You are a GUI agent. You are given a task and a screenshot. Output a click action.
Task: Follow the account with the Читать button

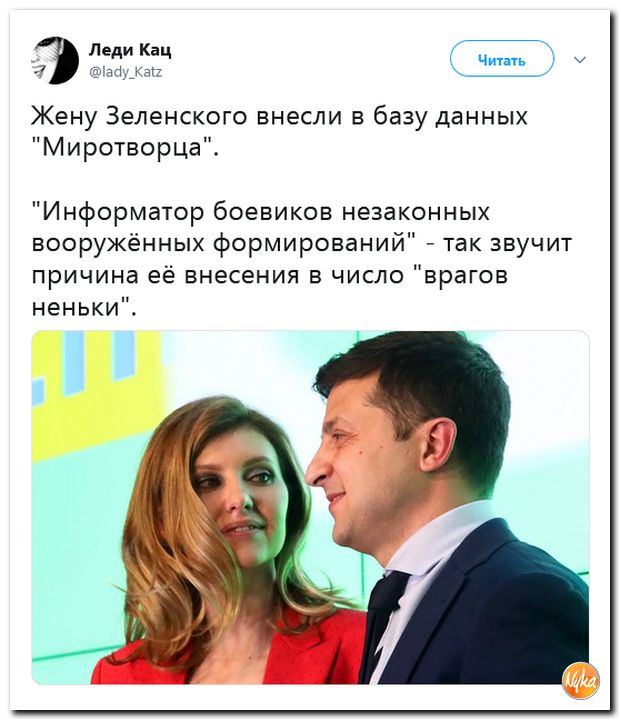pos(501,59)
